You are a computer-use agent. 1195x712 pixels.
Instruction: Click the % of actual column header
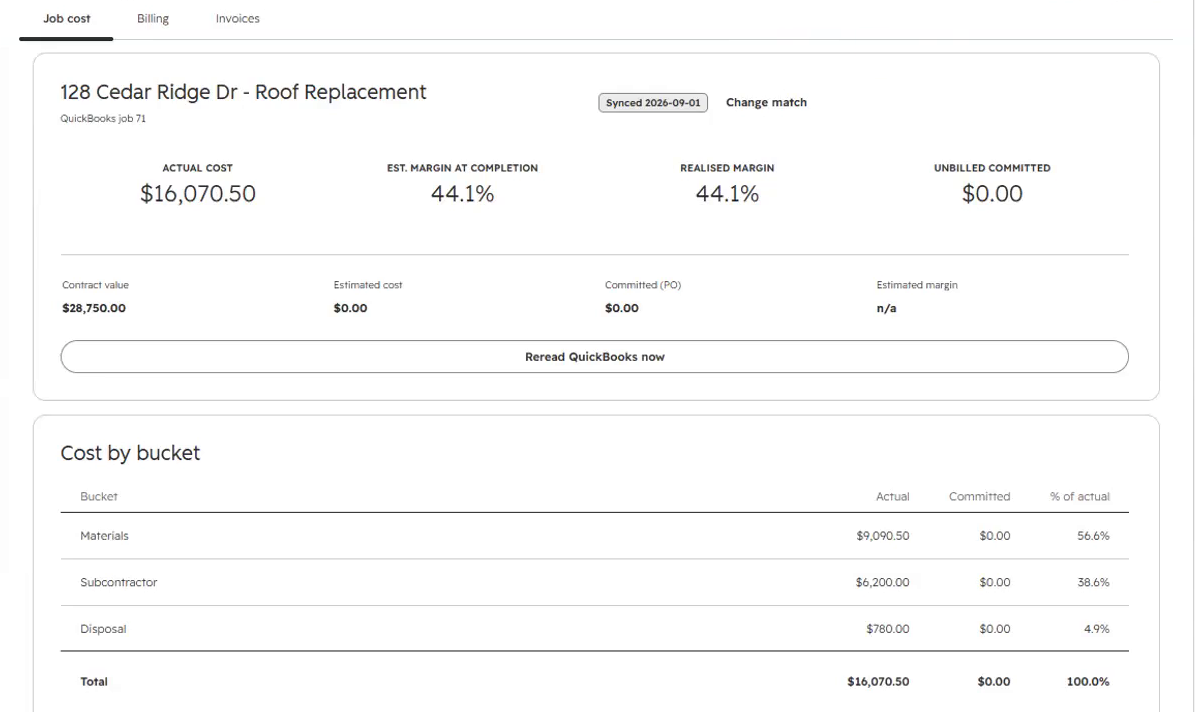[x=1079, y=496]
